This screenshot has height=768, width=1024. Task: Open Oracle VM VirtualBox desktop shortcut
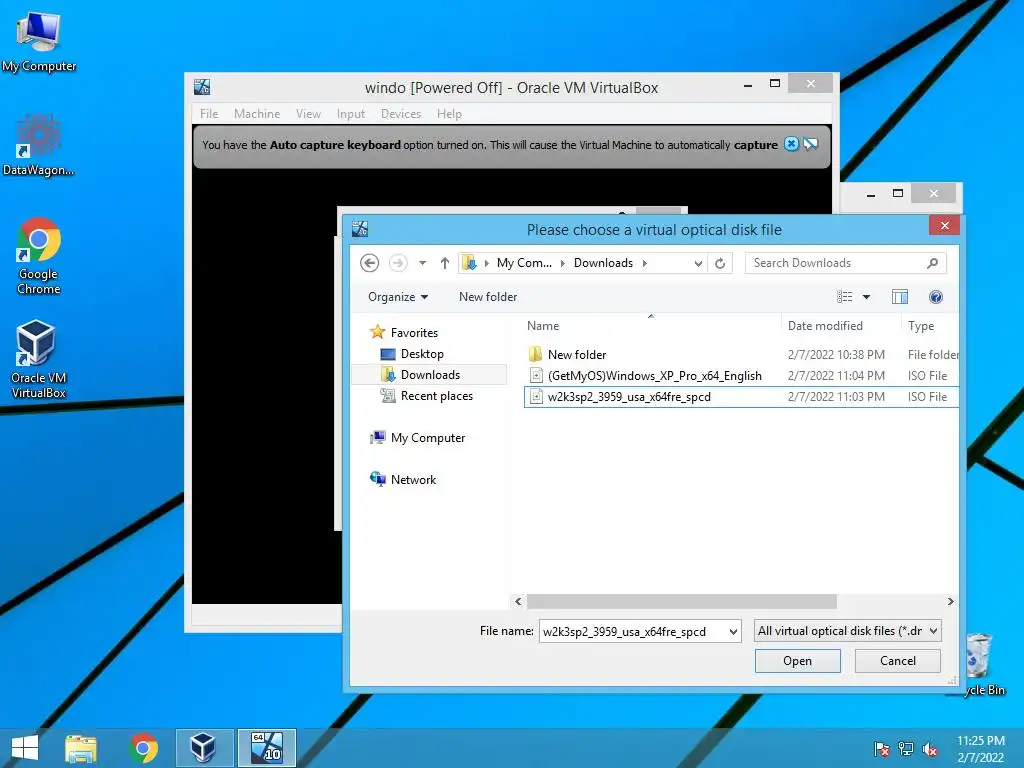pyautogui.click(x=39, y=359)
